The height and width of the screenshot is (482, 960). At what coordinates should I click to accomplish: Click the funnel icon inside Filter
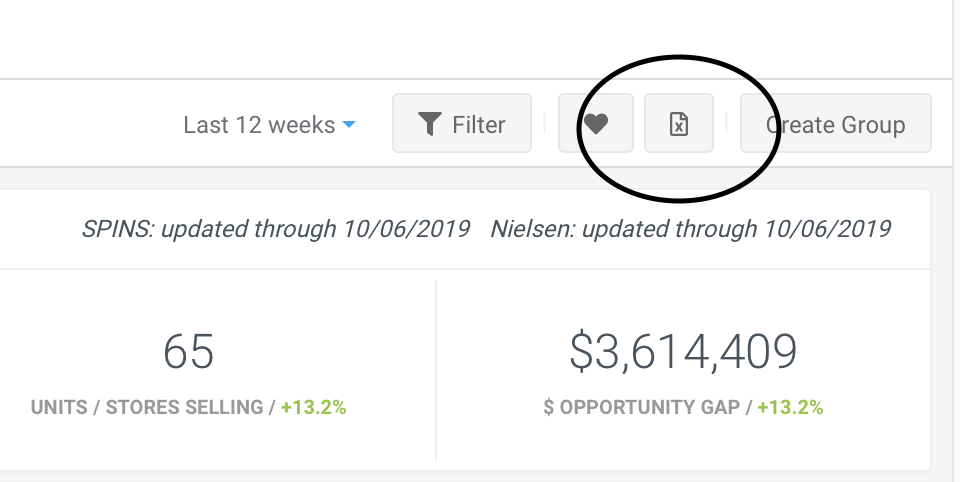pos(430,124)
